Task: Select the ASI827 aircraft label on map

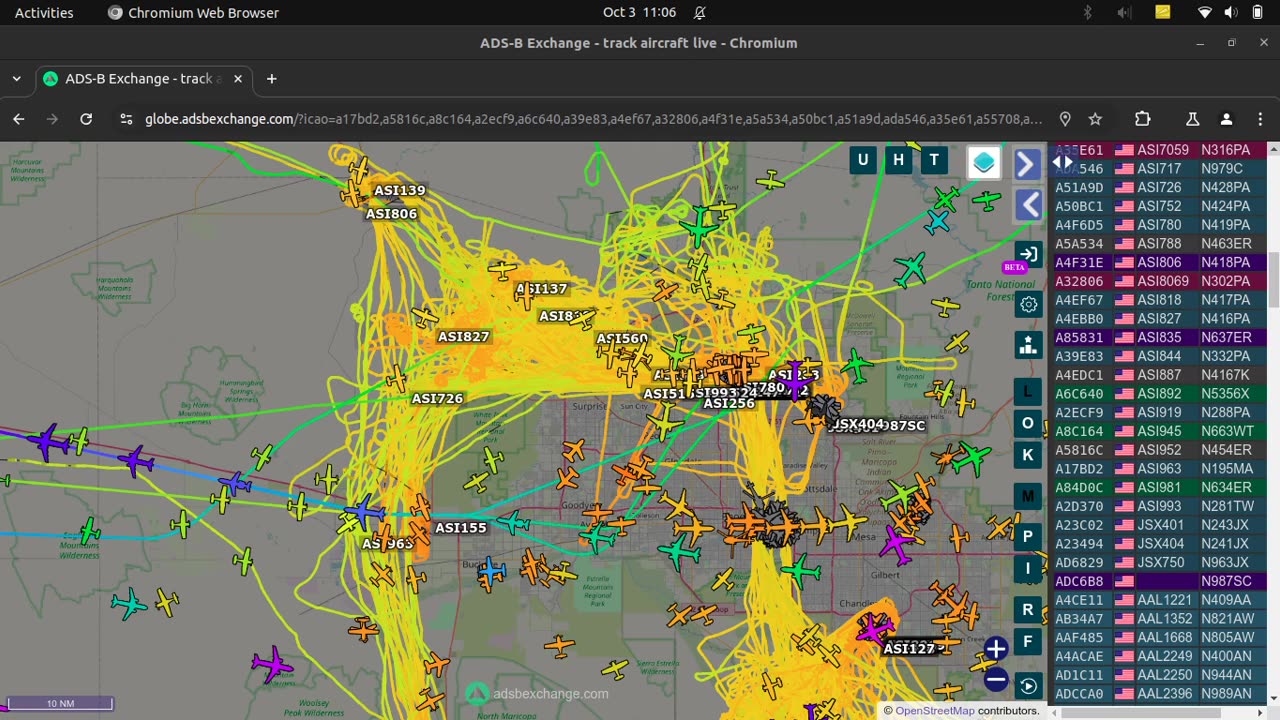Action: [463, 337]
